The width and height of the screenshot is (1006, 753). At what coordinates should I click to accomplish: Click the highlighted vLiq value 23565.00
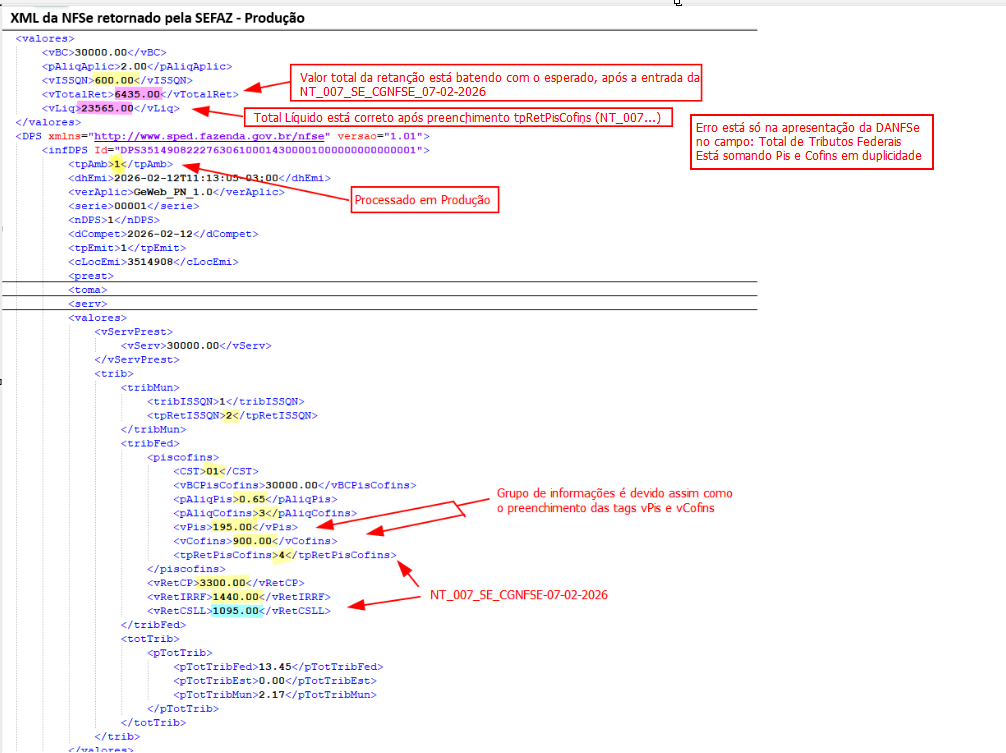click(107, 107)
